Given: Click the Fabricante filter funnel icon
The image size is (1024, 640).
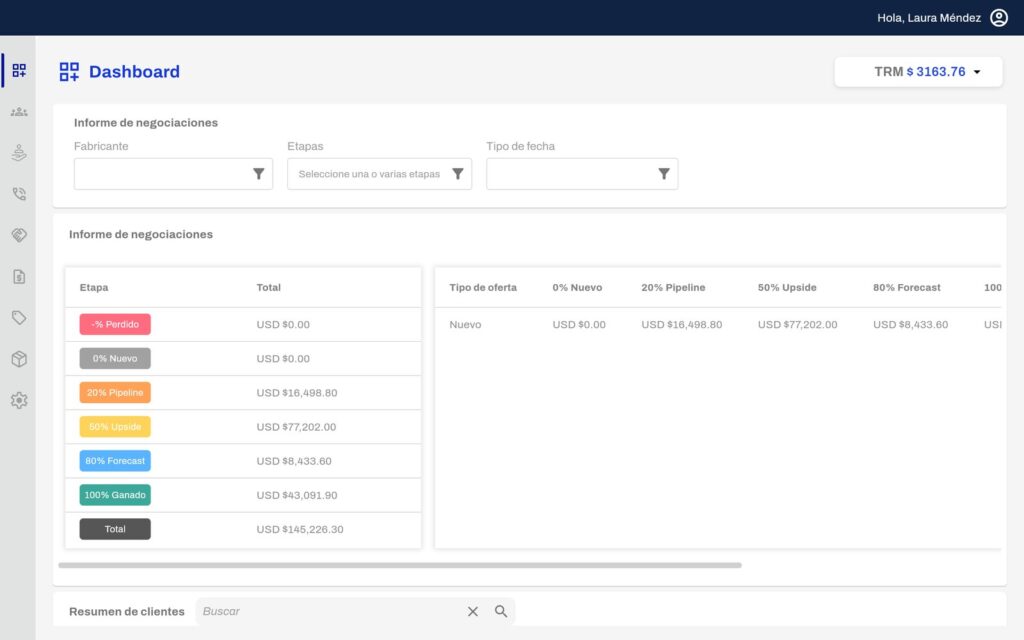Looking at the screenshot, I should tap(259, 174).
